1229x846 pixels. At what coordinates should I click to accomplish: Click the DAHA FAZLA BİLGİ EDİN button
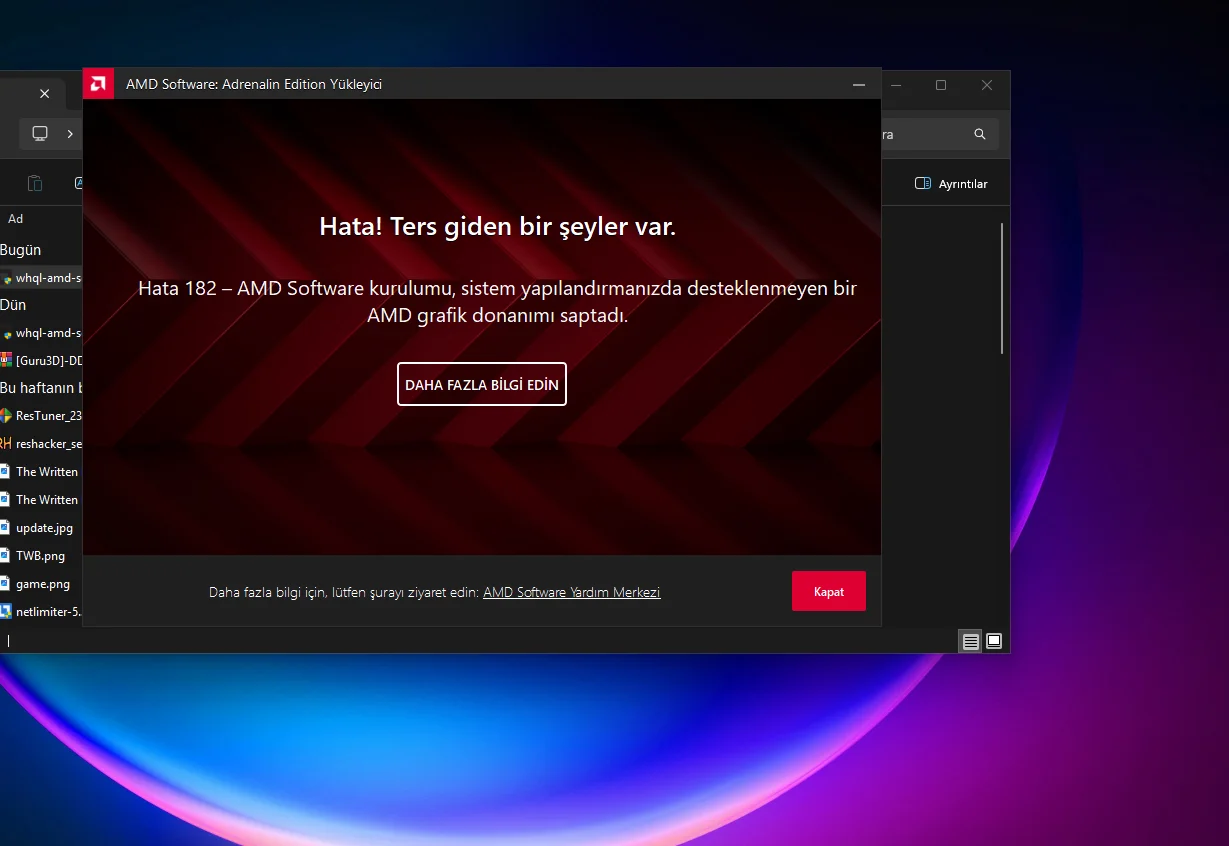tap(482, 384)
